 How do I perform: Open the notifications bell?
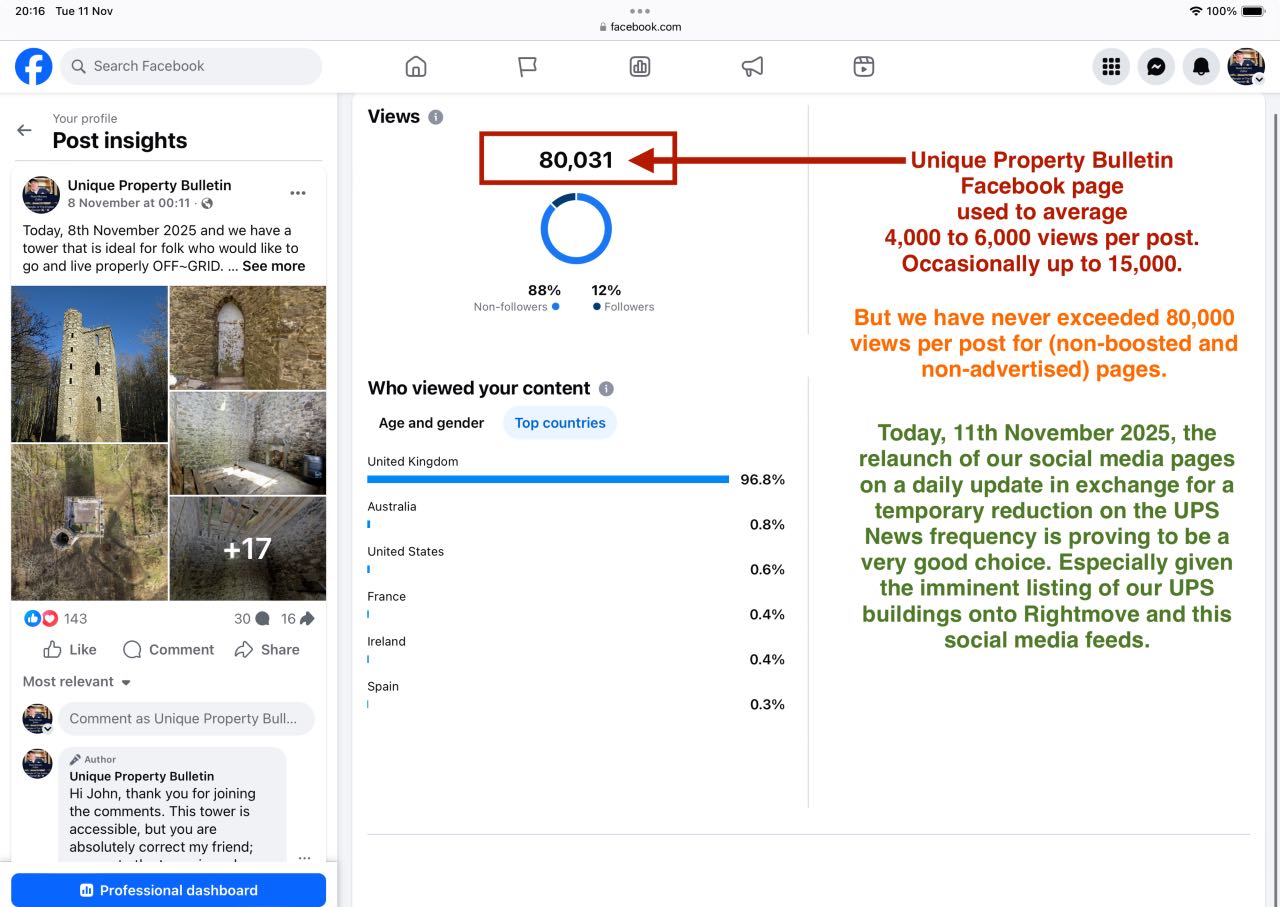pyautogui.click(x=1201, y=67)
